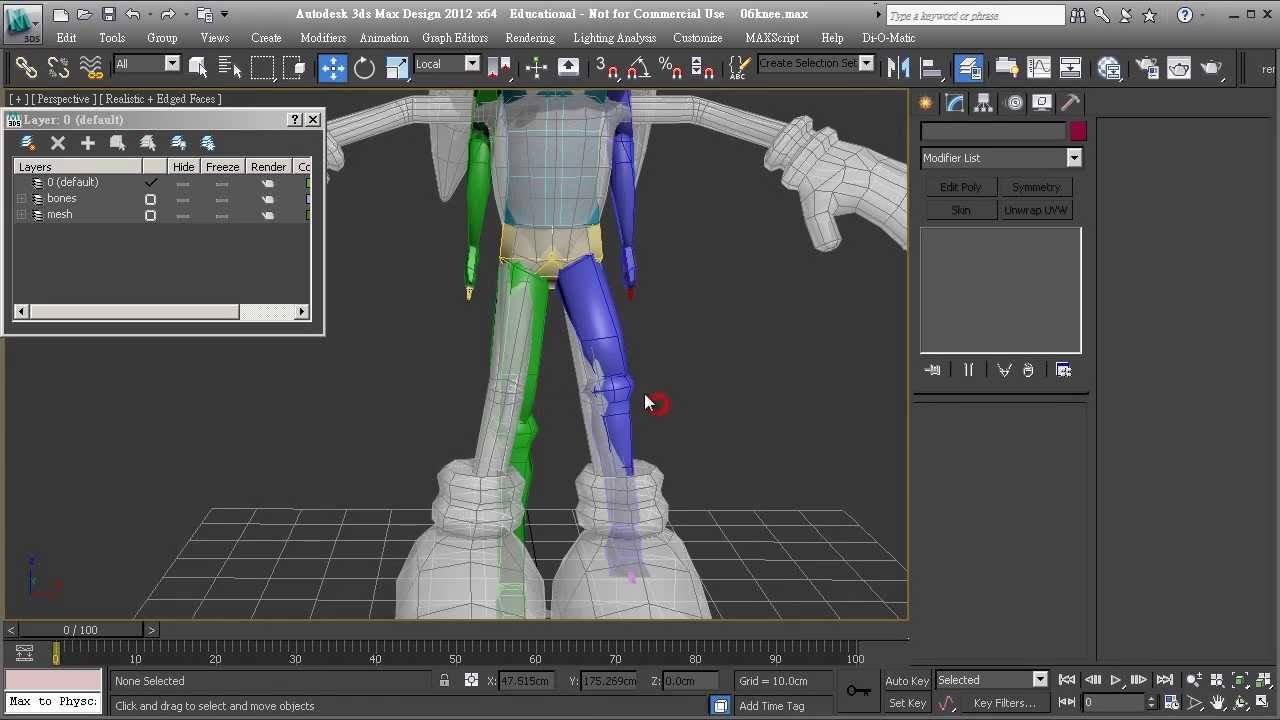Select the Select and Link tool
The width and height of the screenshot is (1280, 720).
click(x=26, y=67)
